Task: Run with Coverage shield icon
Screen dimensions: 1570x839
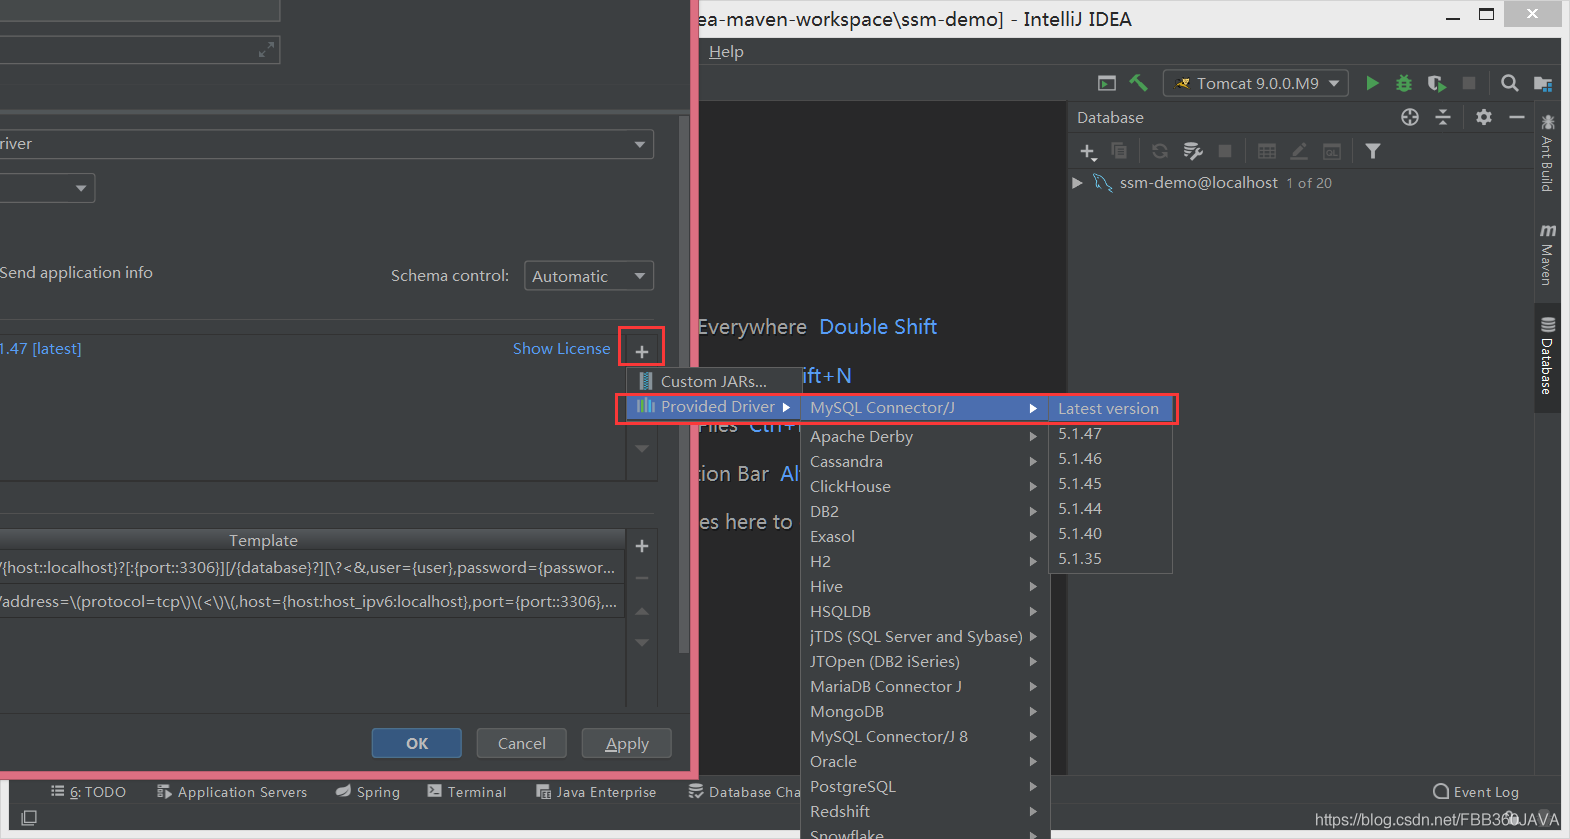Action: click(1436, 83)
